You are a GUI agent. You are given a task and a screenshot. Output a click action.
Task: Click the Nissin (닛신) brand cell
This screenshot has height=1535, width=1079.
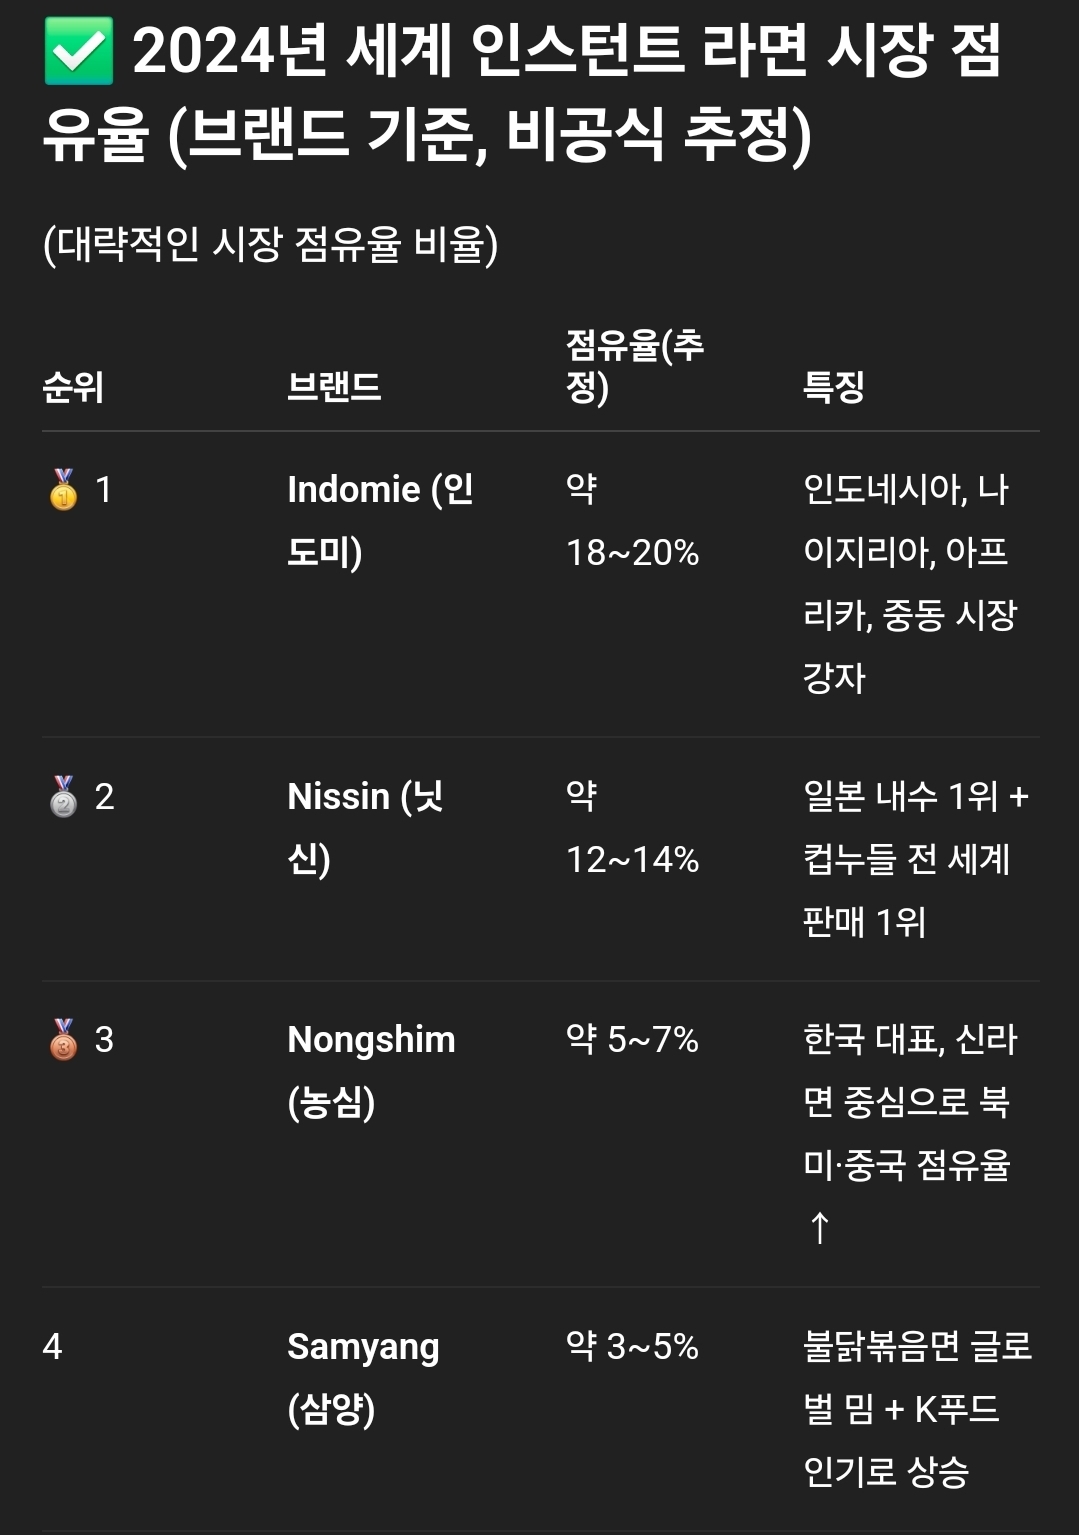pos(365,828)
